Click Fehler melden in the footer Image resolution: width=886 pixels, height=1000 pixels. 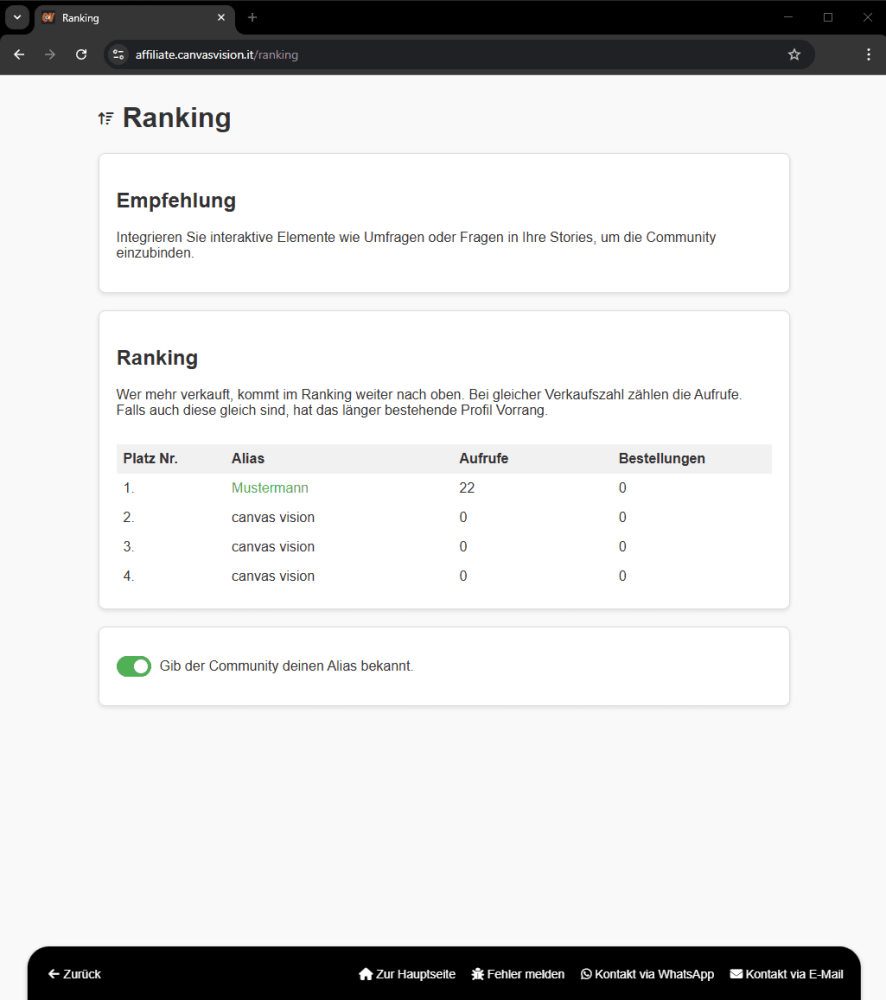(518, 974)
